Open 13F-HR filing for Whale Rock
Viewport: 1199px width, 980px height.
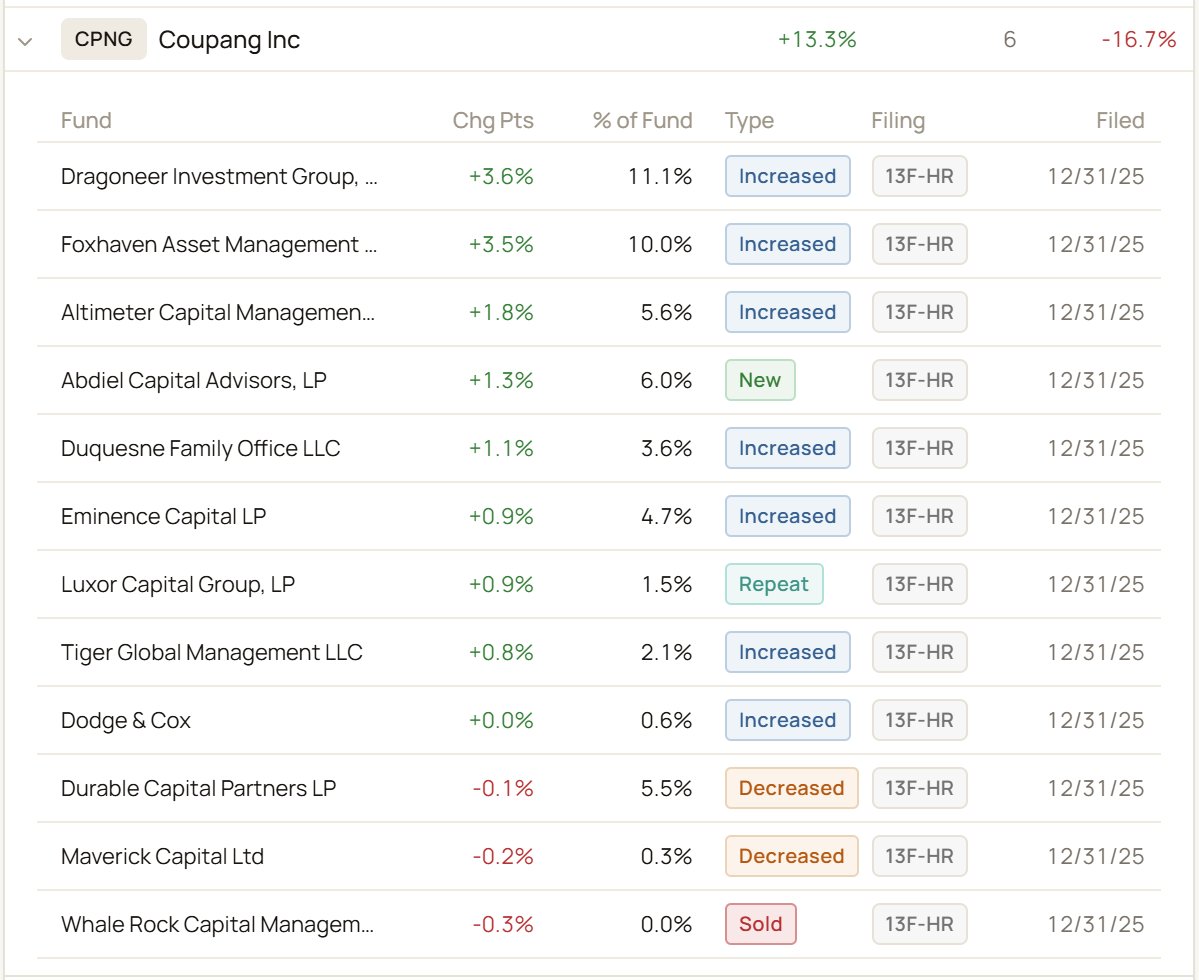(x=919, y=924)
